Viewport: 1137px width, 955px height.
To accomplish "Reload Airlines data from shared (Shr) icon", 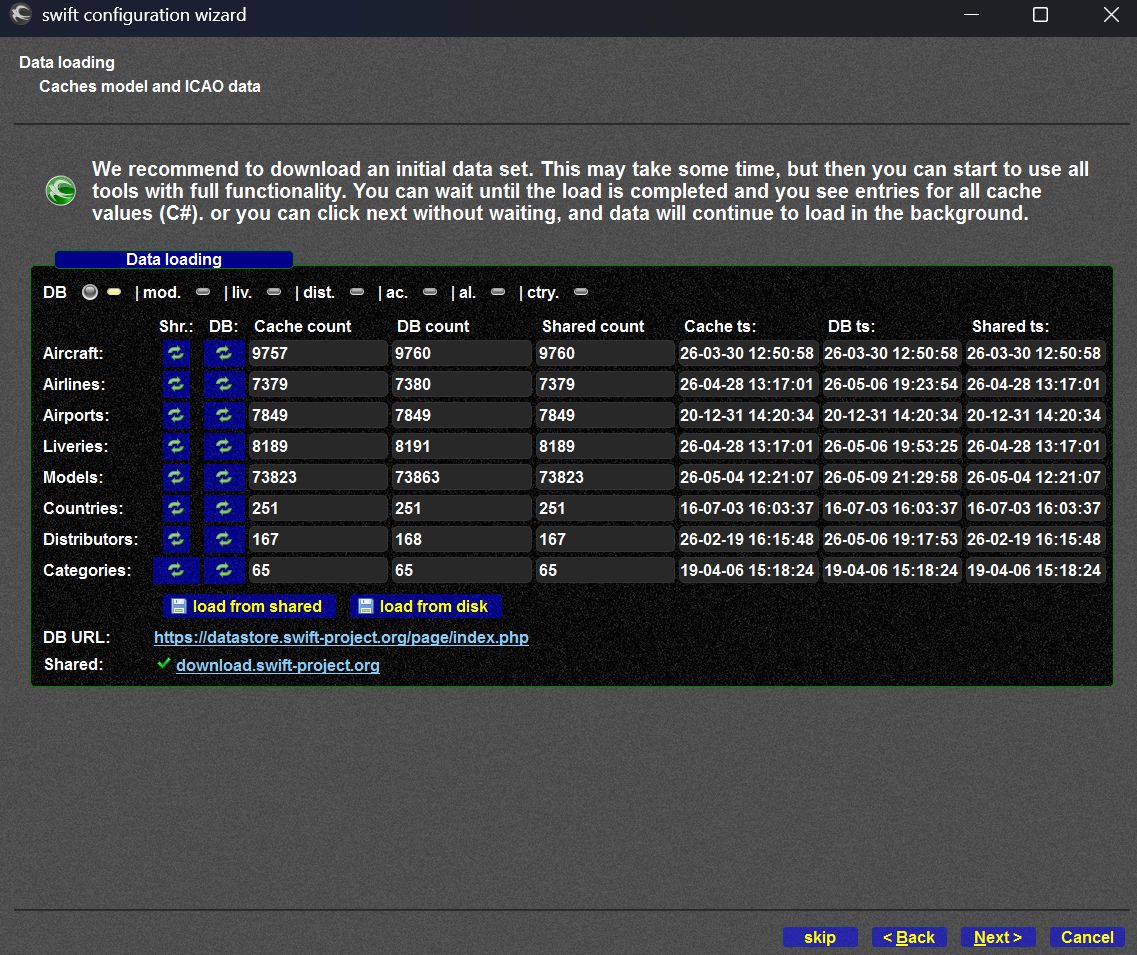I will [x=176, y=384].
